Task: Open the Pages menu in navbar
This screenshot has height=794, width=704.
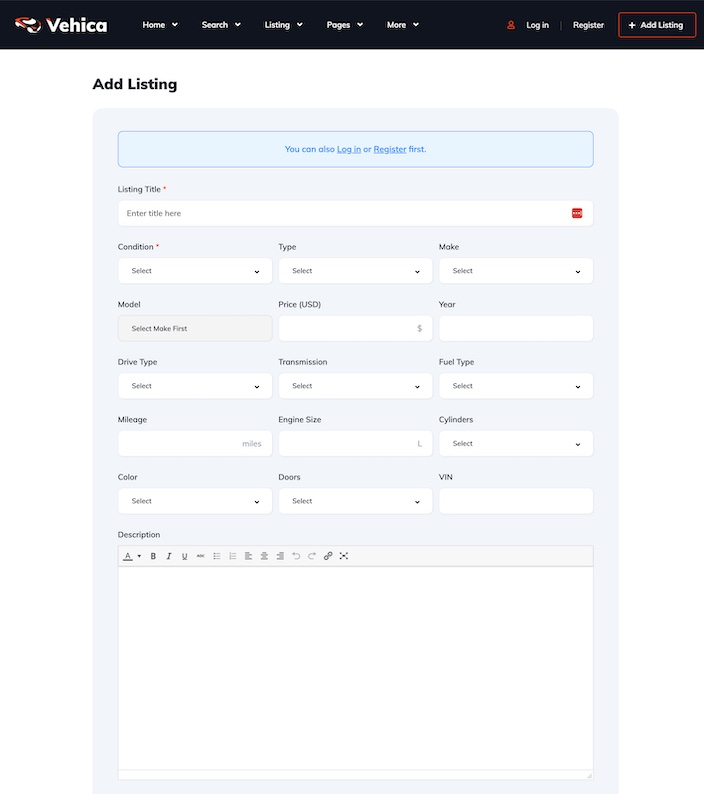Action: click(344, 25)
